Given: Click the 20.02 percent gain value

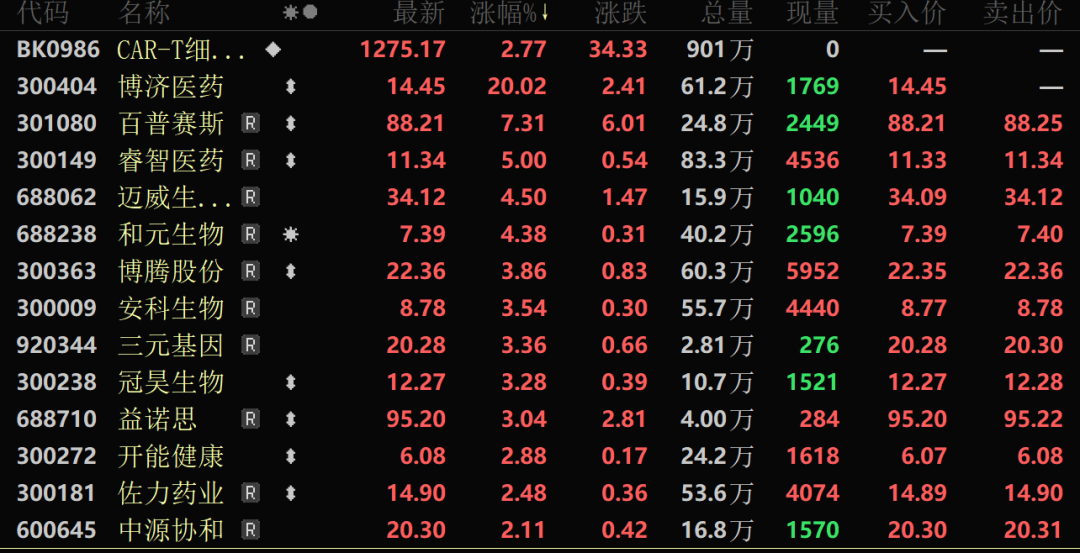Looking at the screenshot, I should pos(517,87).
